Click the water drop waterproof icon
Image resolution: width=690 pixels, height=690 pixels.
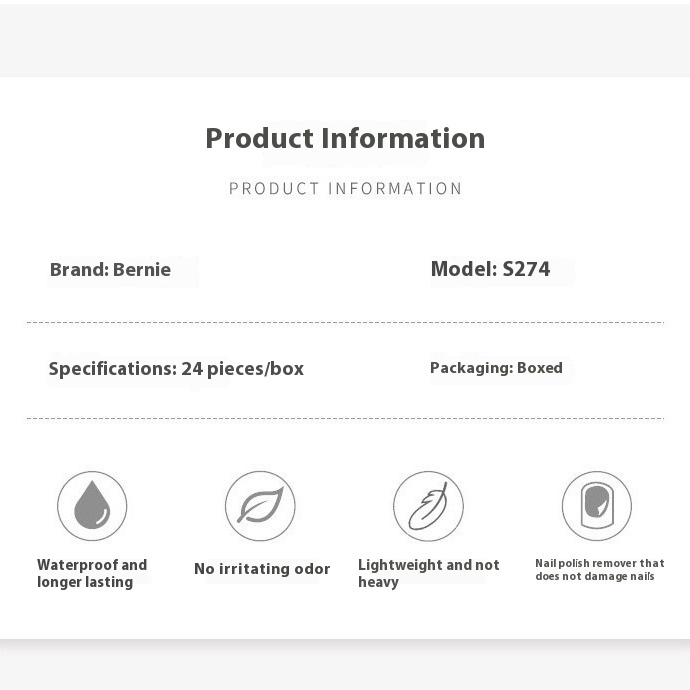coord(92,506)
